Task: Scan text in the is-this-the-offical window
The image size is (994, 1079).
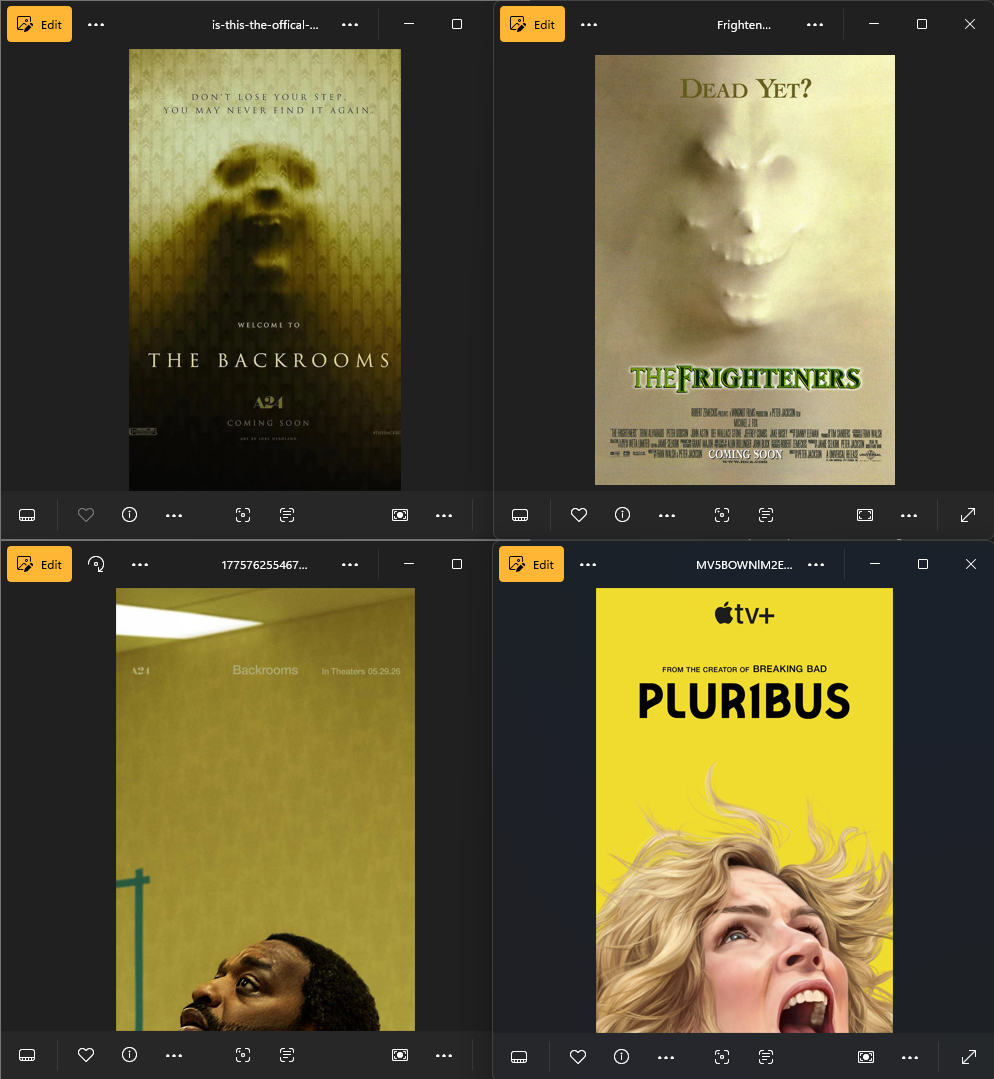Action: tap(287, 515)
